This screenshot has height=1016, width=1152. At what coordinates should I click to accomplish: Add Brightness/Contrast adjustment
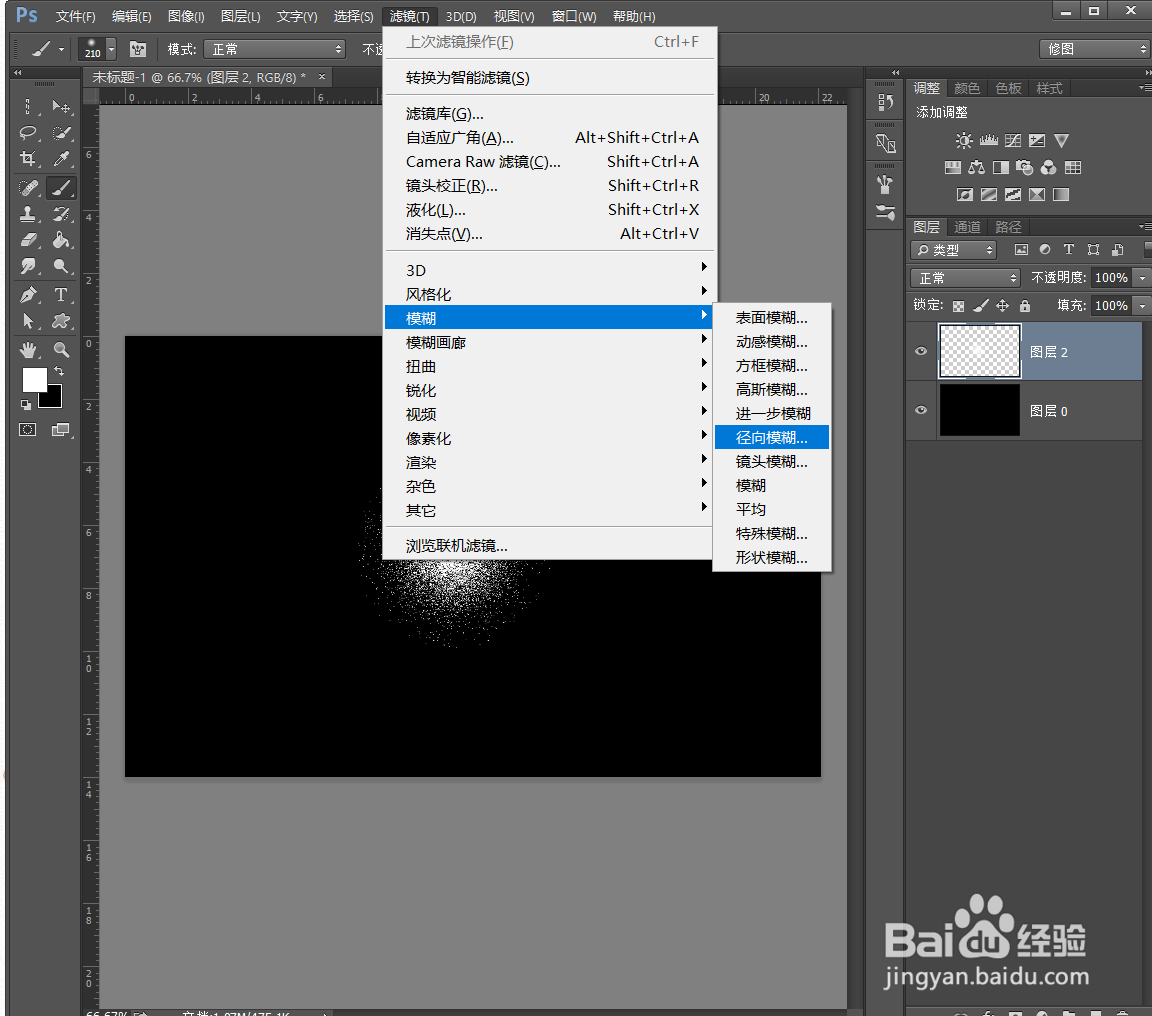click(964, 140)
